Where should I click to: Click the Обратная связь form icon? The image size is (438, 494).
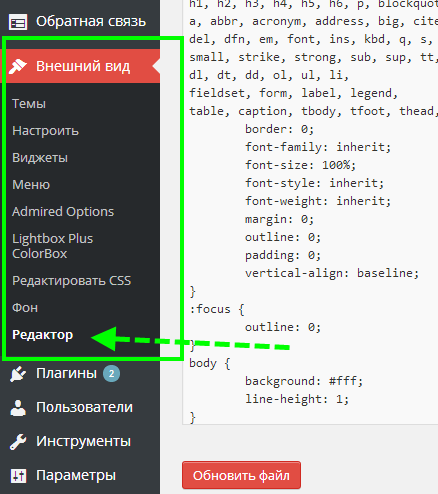click(18, 22)
